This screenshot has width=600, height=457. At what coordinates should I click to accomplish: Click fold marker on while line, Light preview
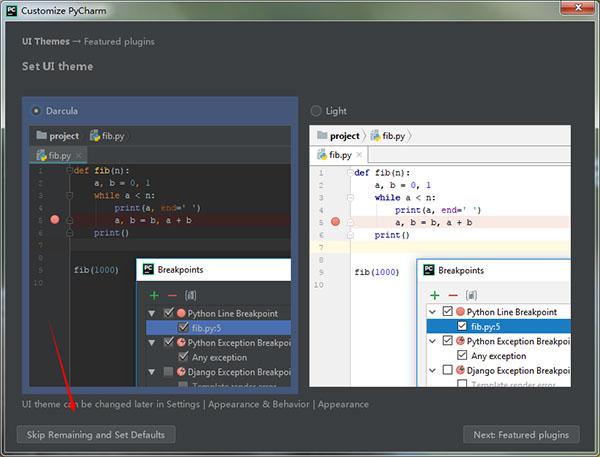[350, 197]
